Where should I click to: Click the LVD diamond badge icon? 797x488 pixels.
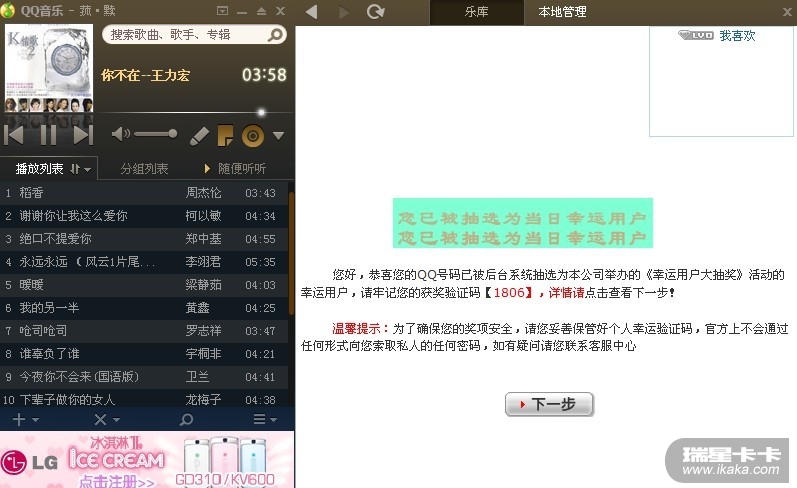696,35
